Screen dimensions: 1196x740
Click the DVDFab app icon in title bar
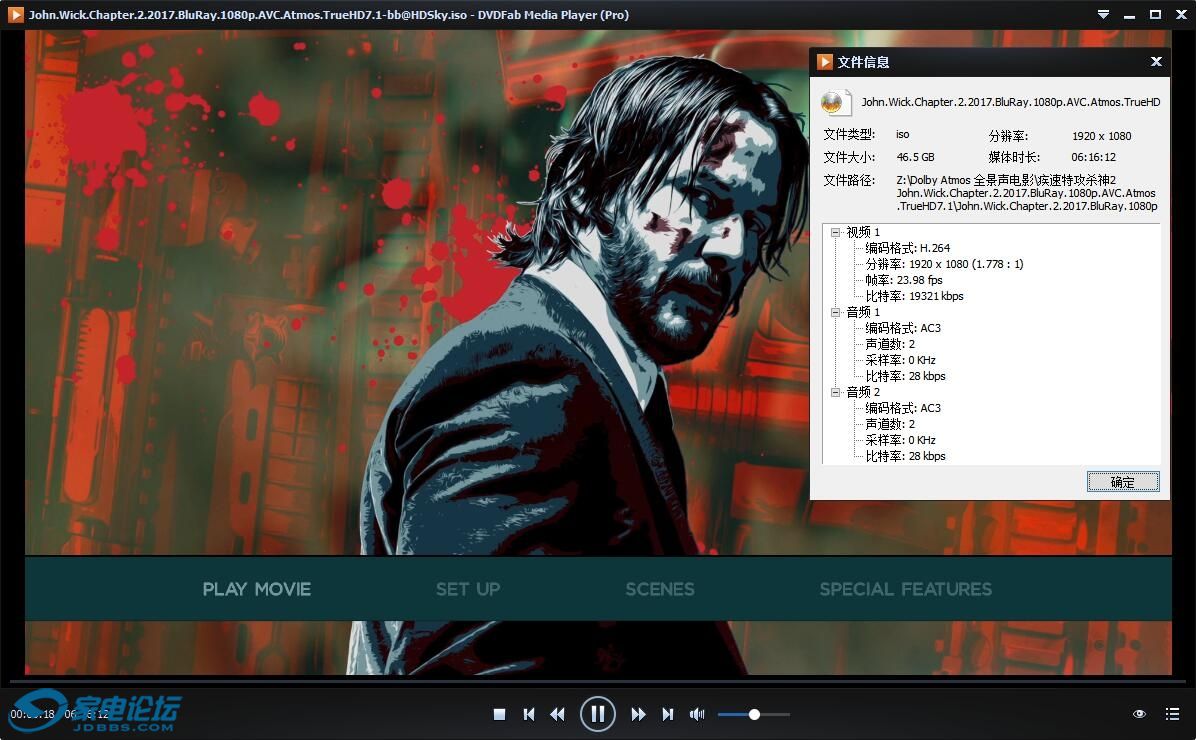pos(15,14)
